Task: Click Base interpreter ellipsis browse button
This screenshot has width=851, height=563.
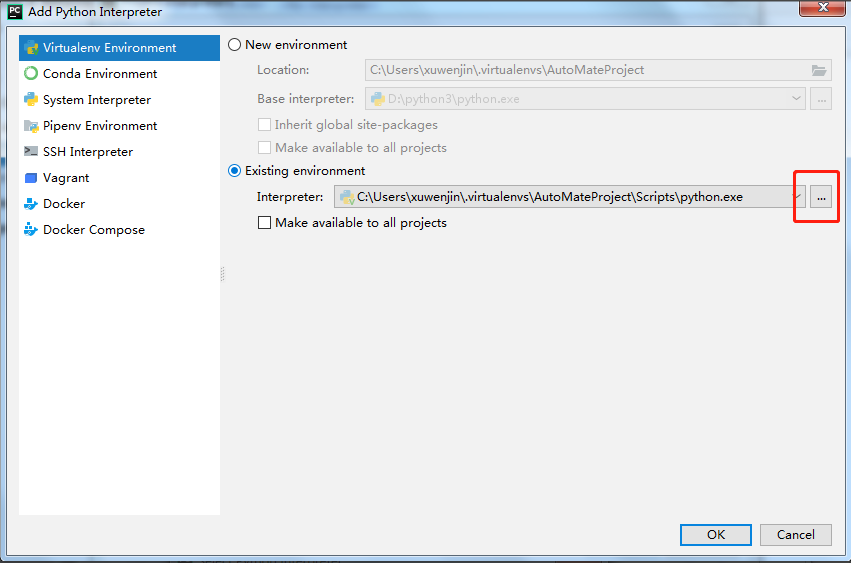Action: point(821,99)
